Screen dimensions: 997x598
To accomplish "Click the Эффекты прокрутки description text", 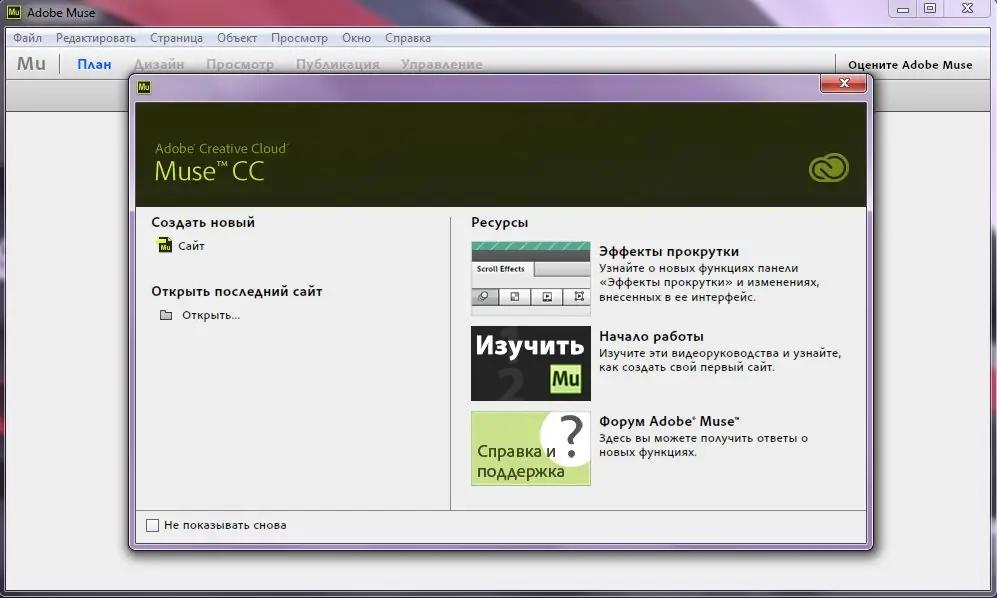I will coord(709,282).
